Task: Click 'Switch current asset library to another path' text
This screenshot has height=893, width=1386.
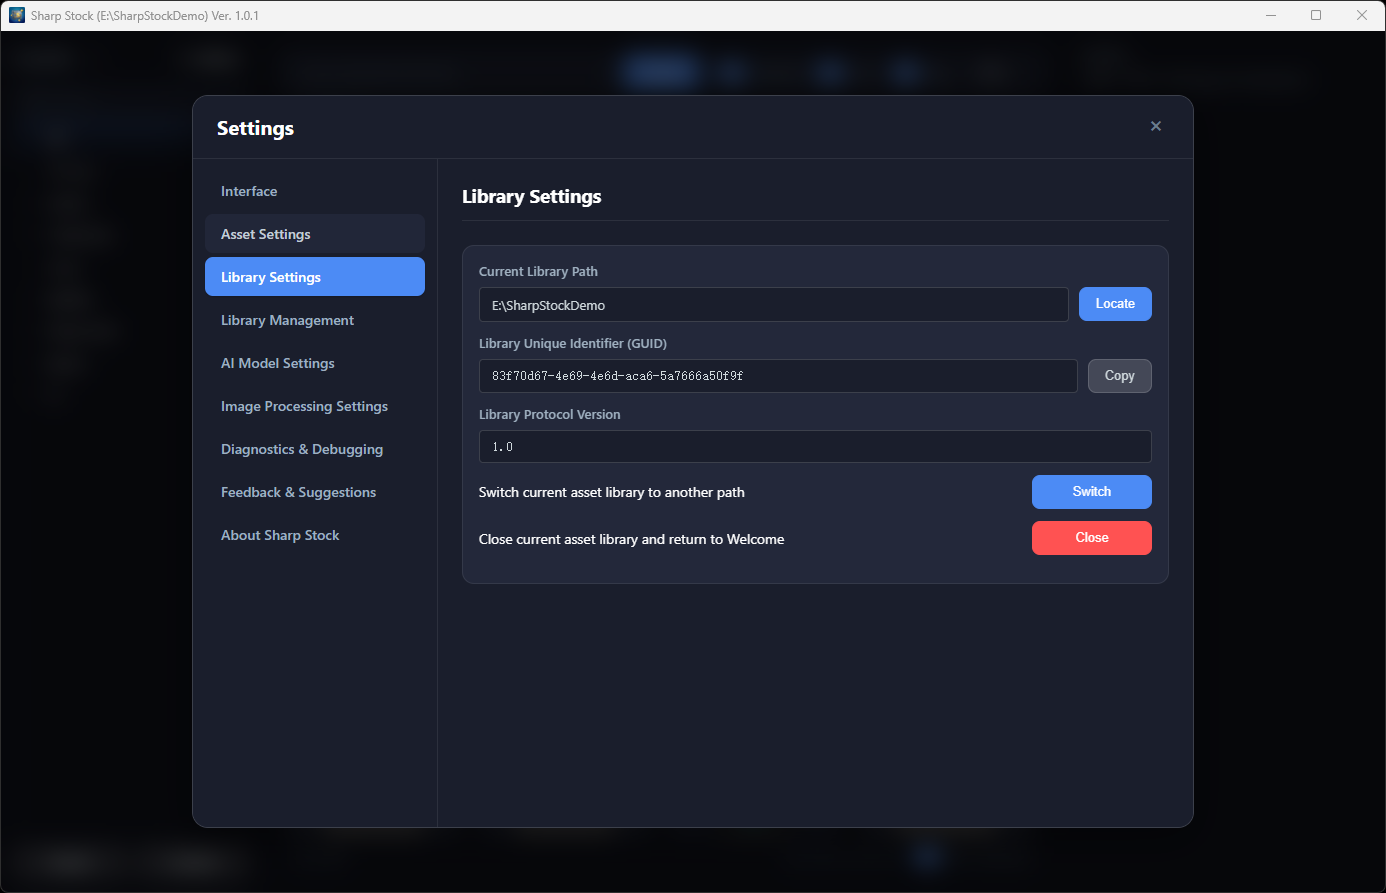Action: click(x=612, y=492)
